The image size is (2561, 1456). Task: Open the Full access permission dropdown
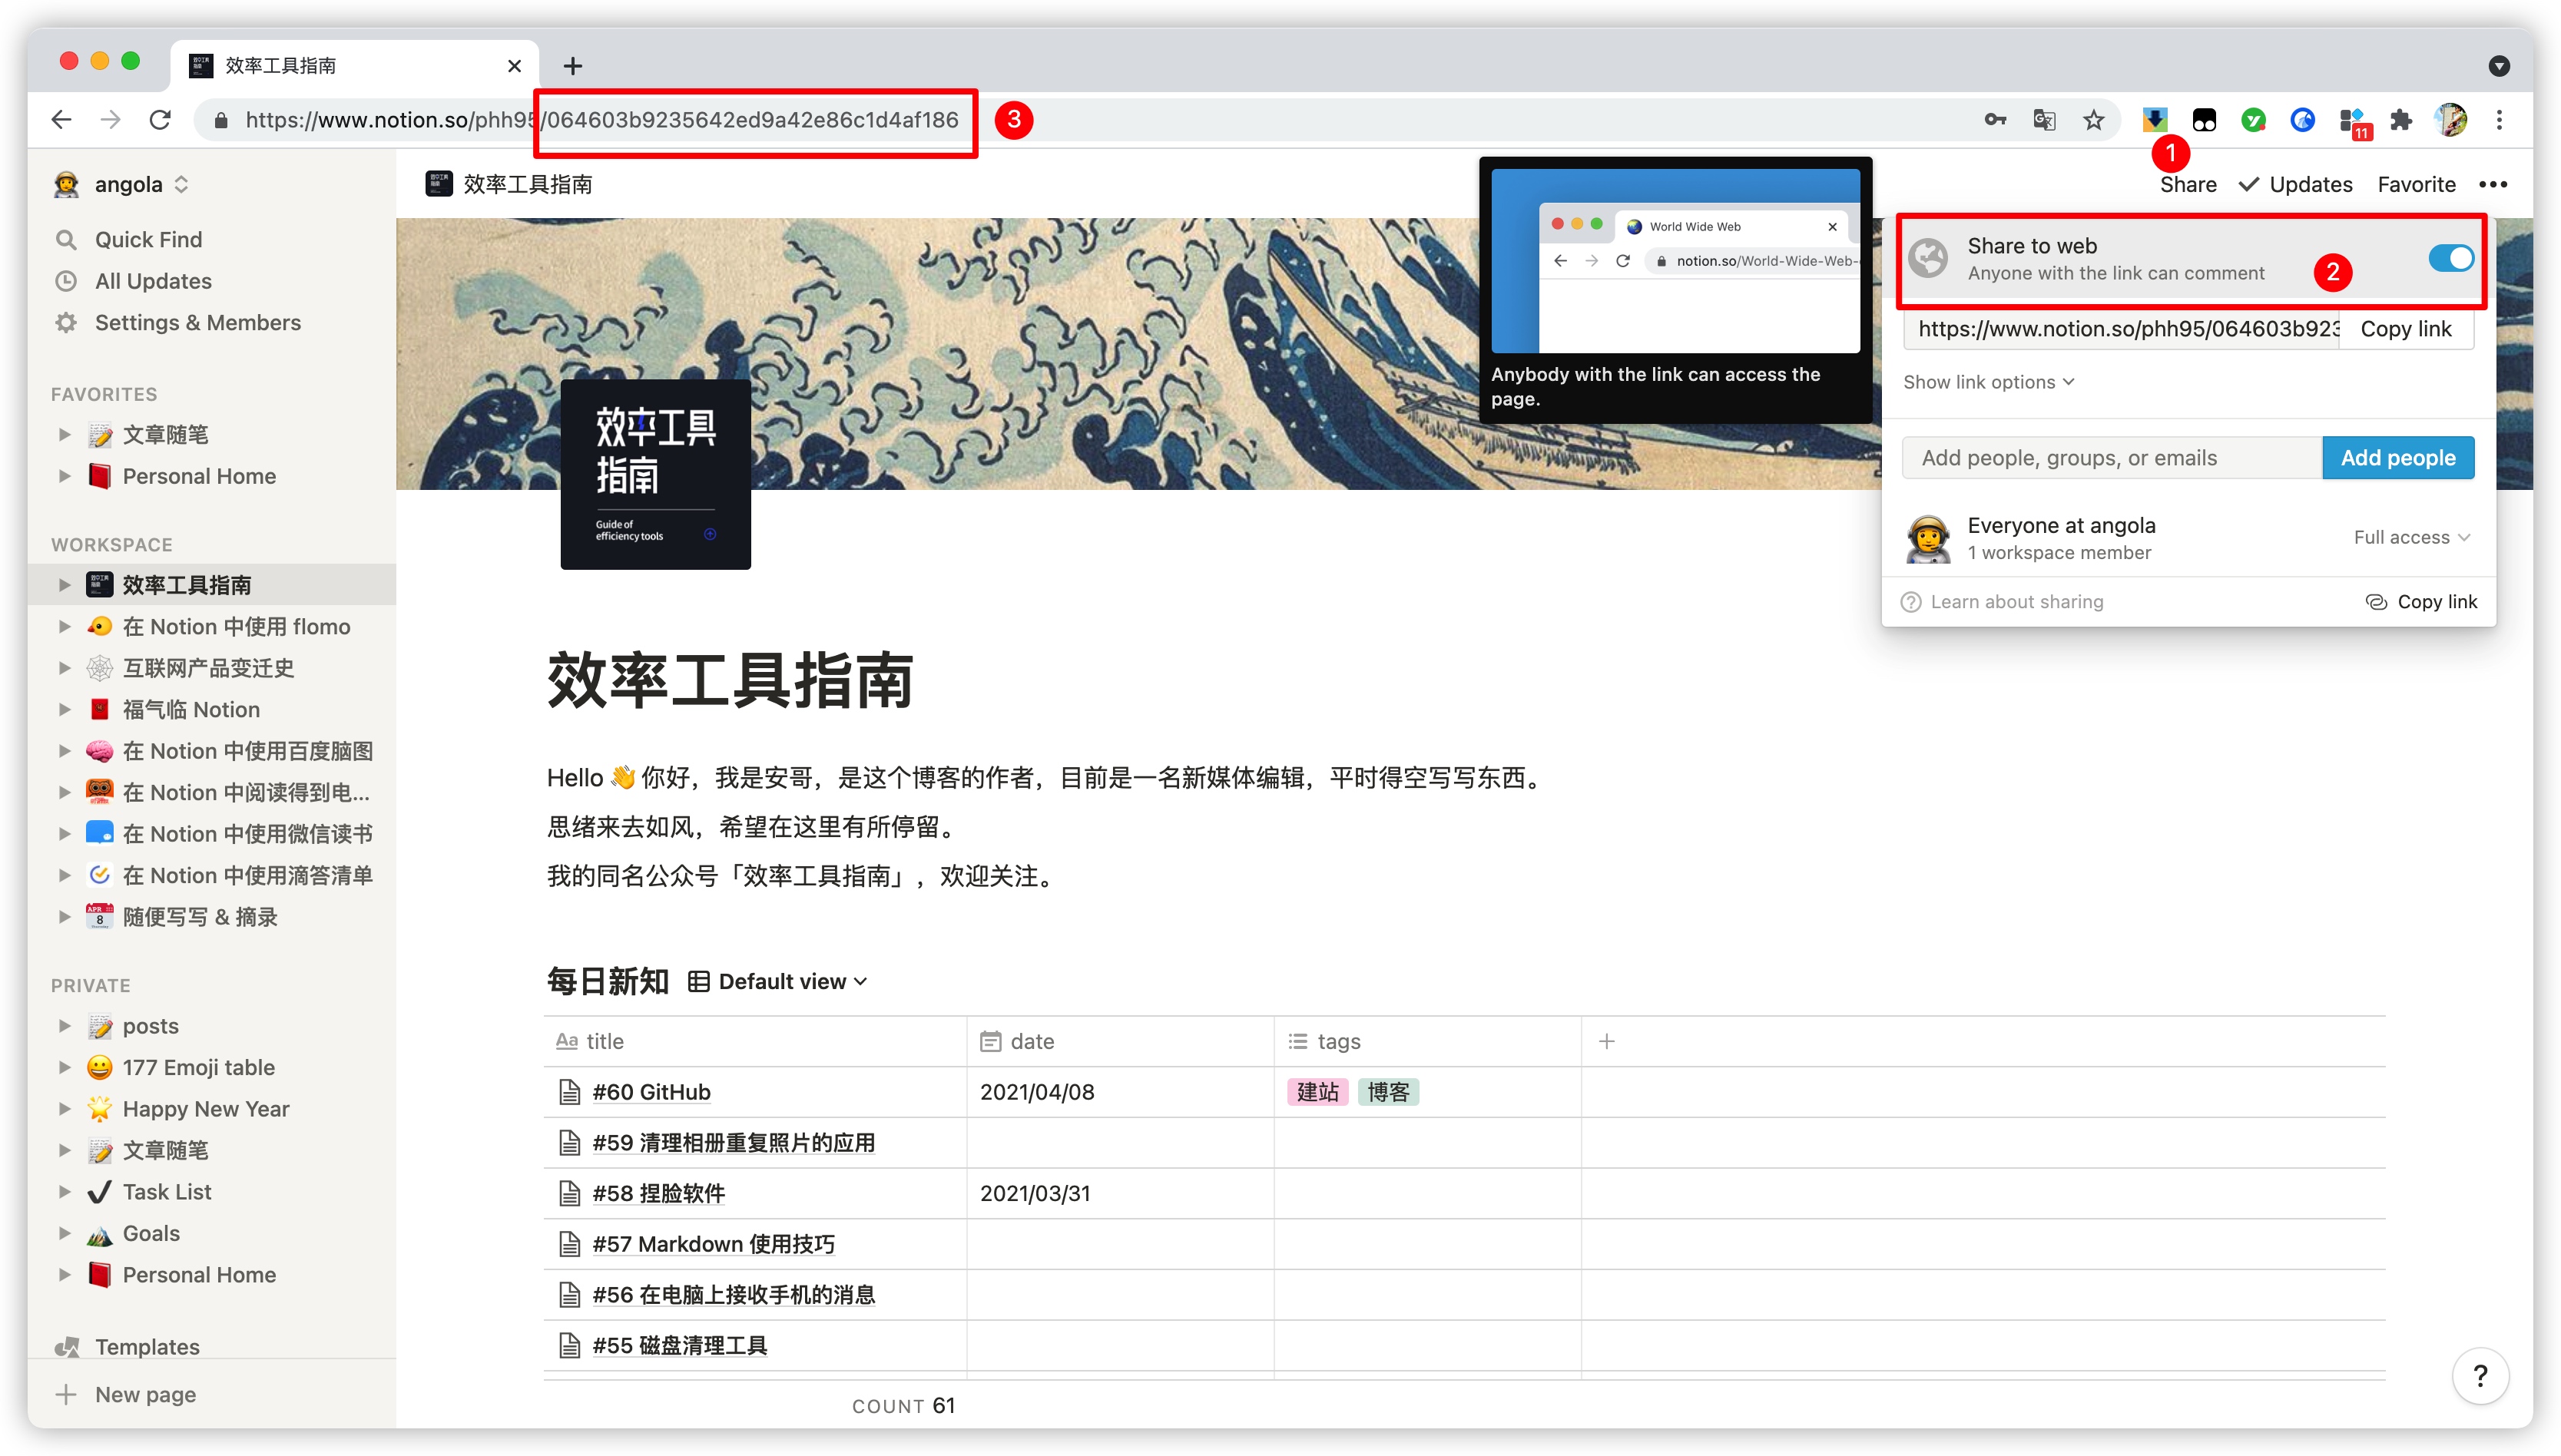[x=2410, y=538]
